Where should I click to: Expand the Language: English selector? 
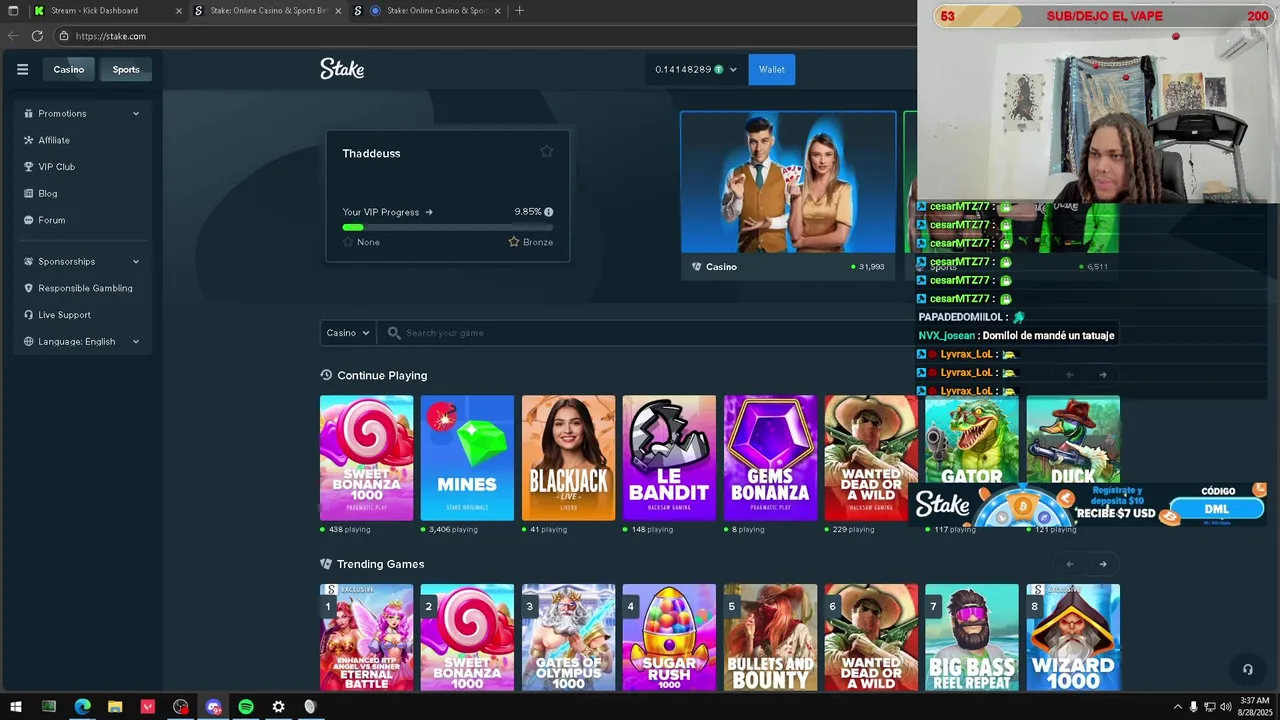pyautogui.click(x=82, y=341)
